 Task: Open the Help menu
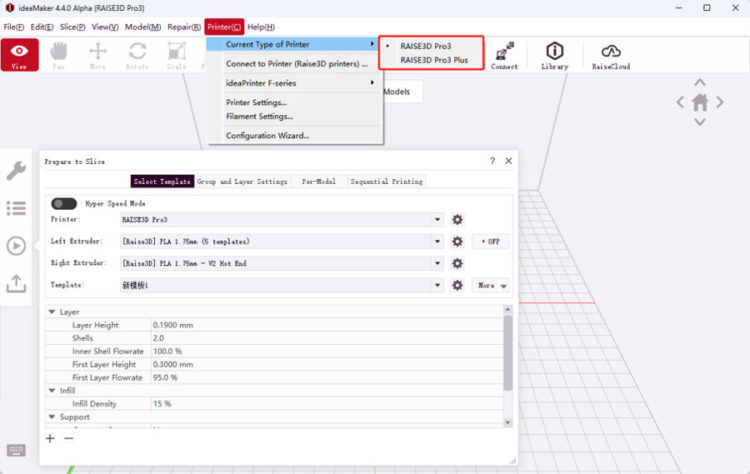[261, 27]
